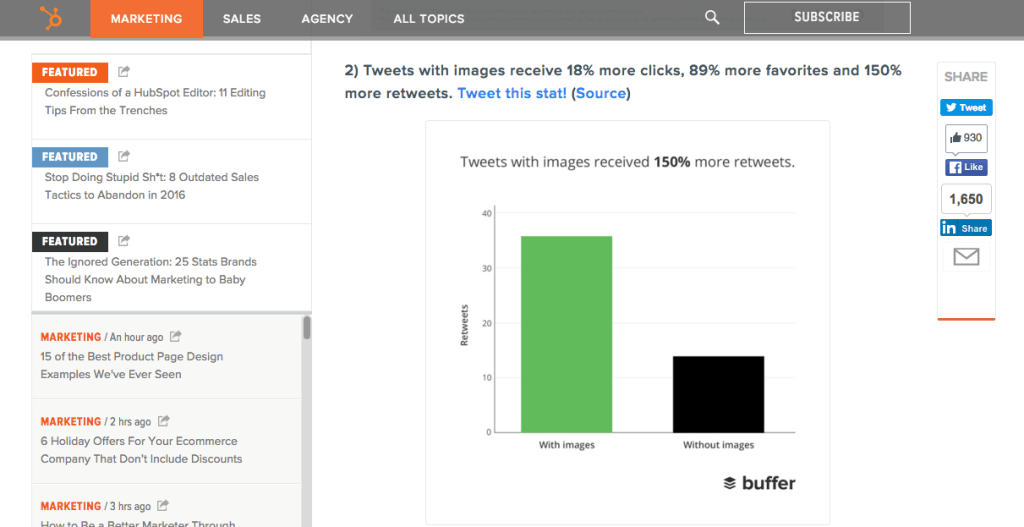Go to the Agency section
Image resolution: width=1024 pixels, height=527 pixels.
coord(327,19)
